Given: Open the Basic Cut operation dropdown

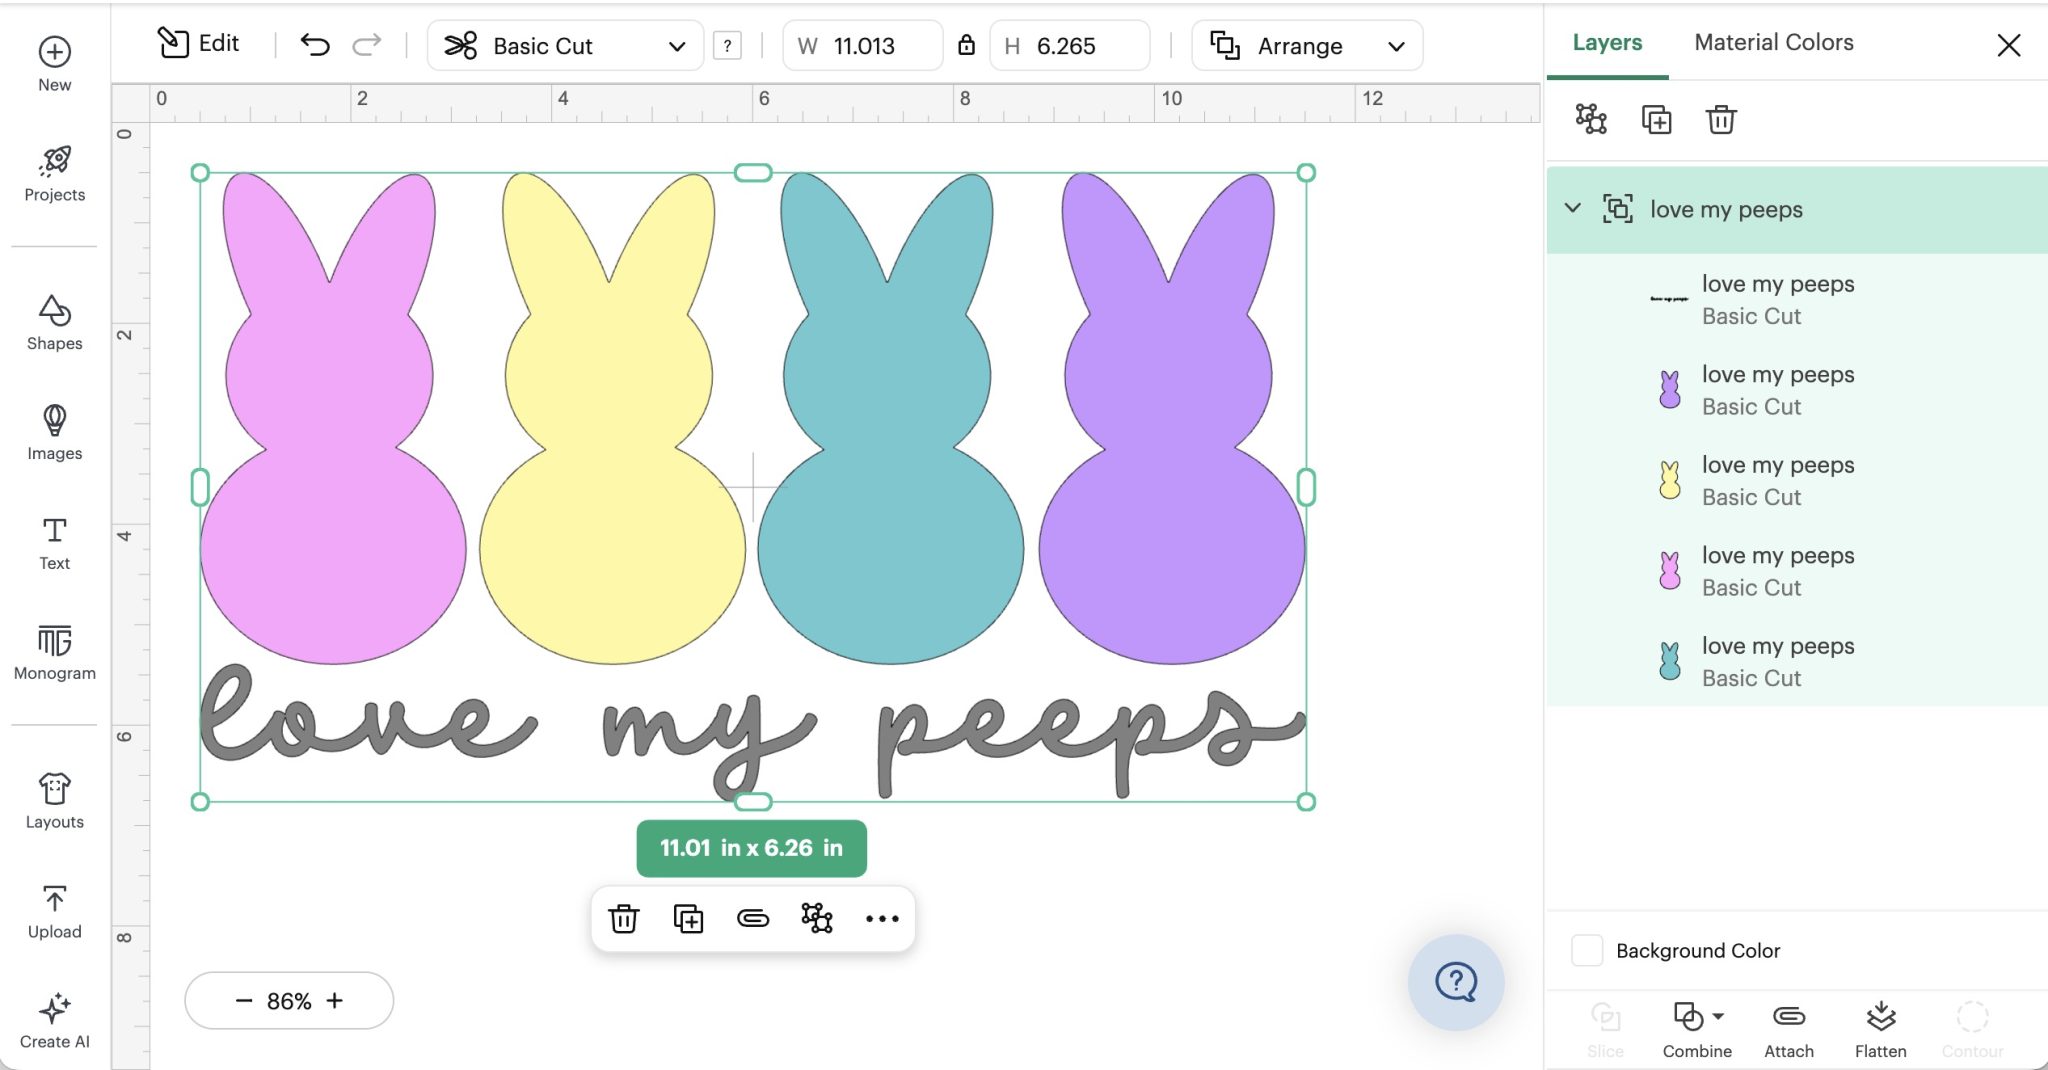Looking at the screenshot, I should click(x=565, y=45).
